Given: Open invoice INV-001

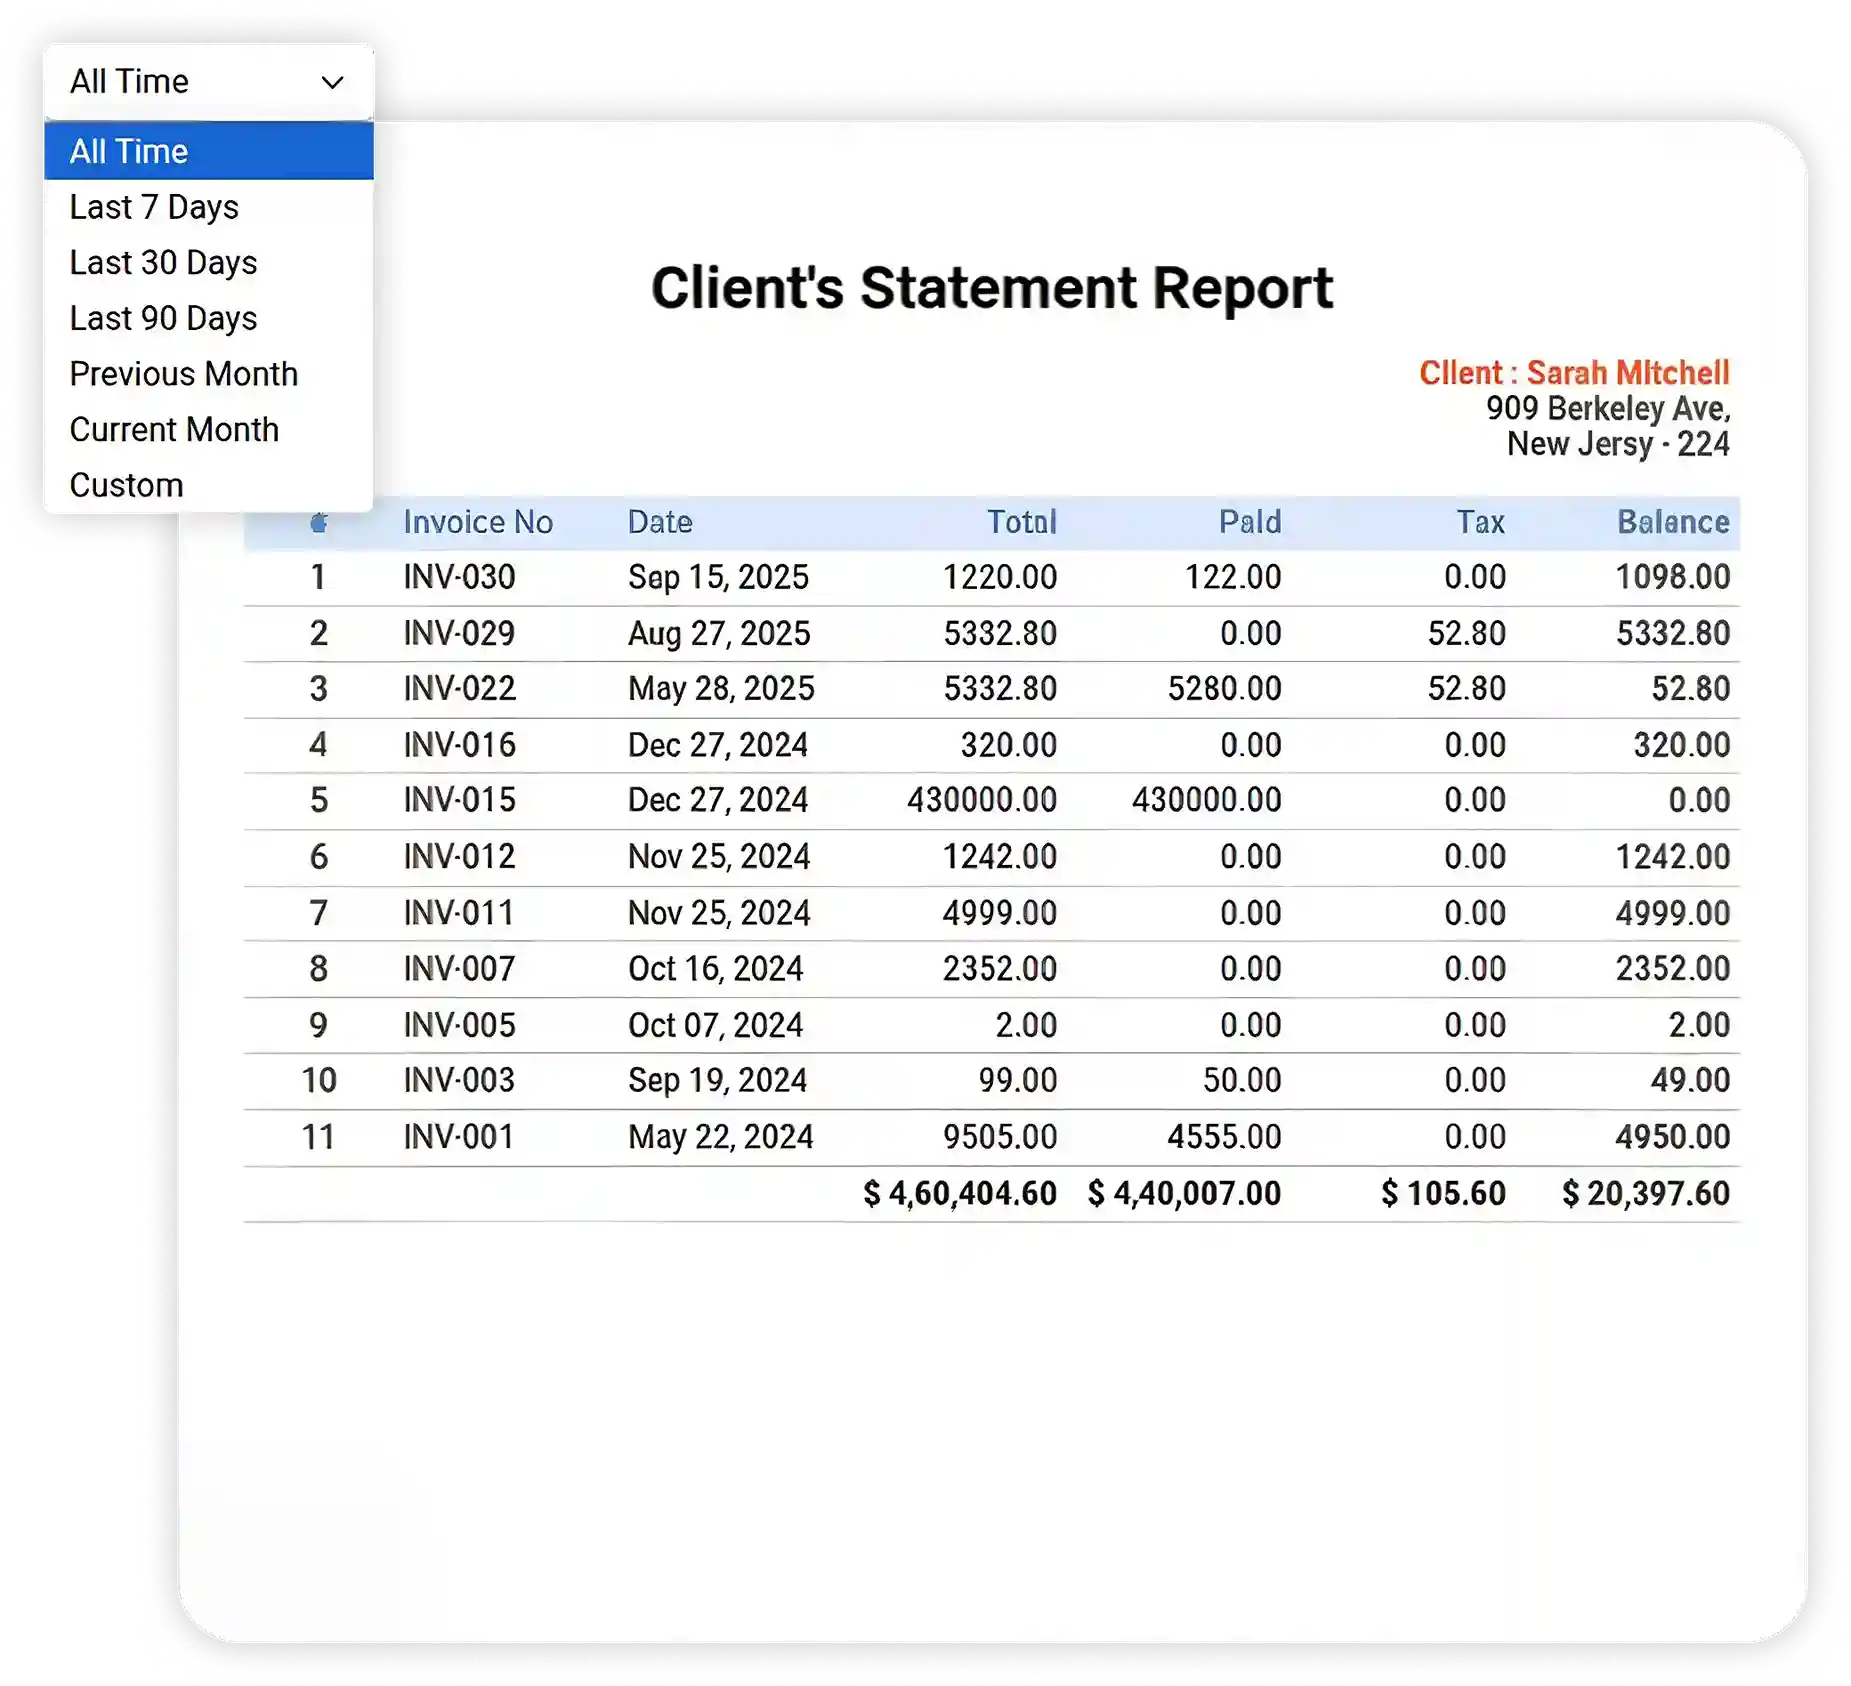Looking at the screenshot, I should pyautogui.click(x=457, y=1136).
